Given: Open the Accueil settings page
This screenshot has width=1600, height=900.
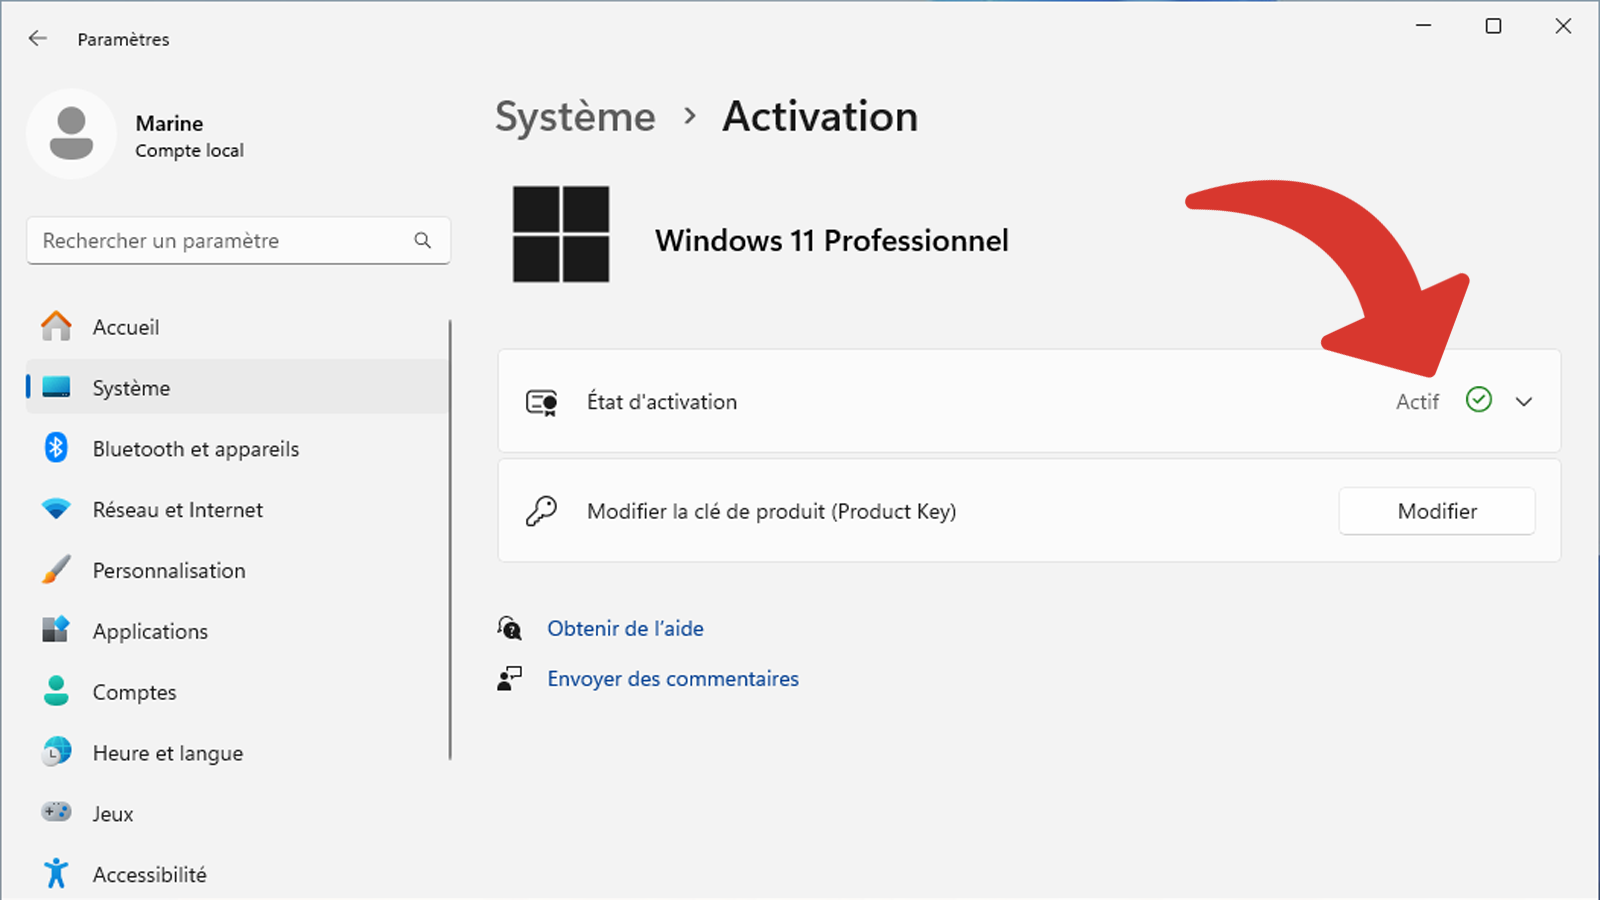Looking at the screenshot, I should [x=237, y=327].
